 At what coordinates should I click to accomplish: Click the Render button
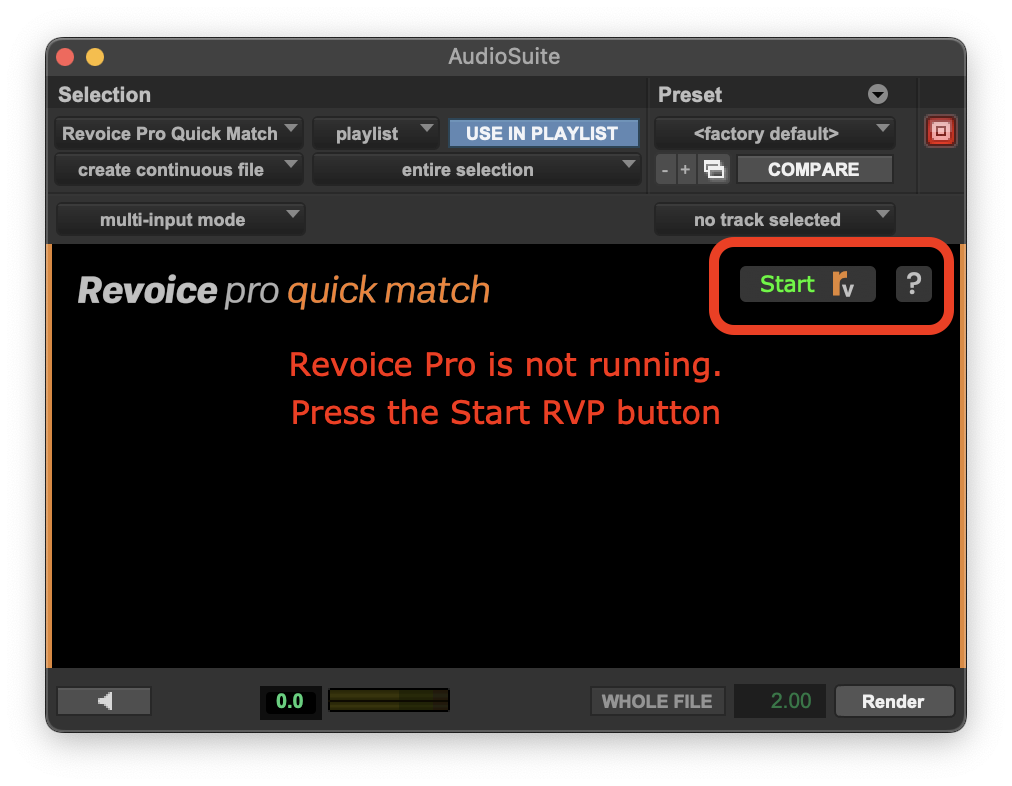coord(893,701)
